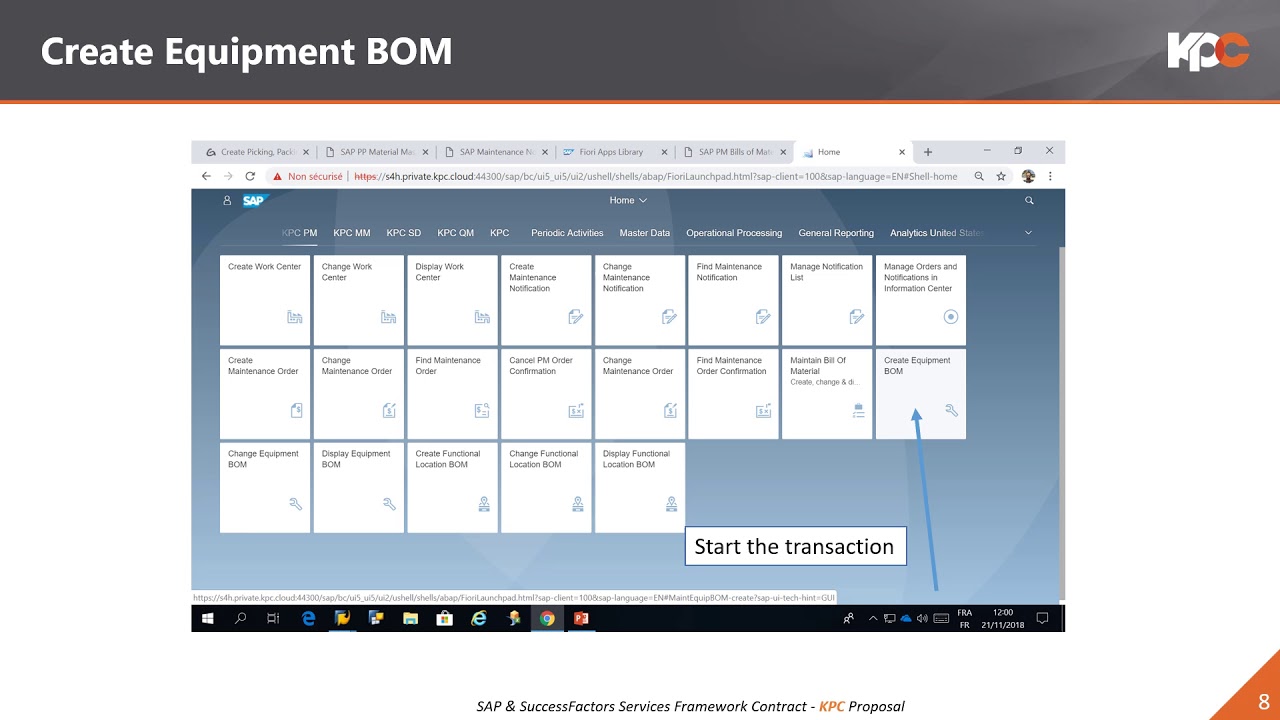Switch to Fiori Apps Library browser tab

(x=615, y=152)
